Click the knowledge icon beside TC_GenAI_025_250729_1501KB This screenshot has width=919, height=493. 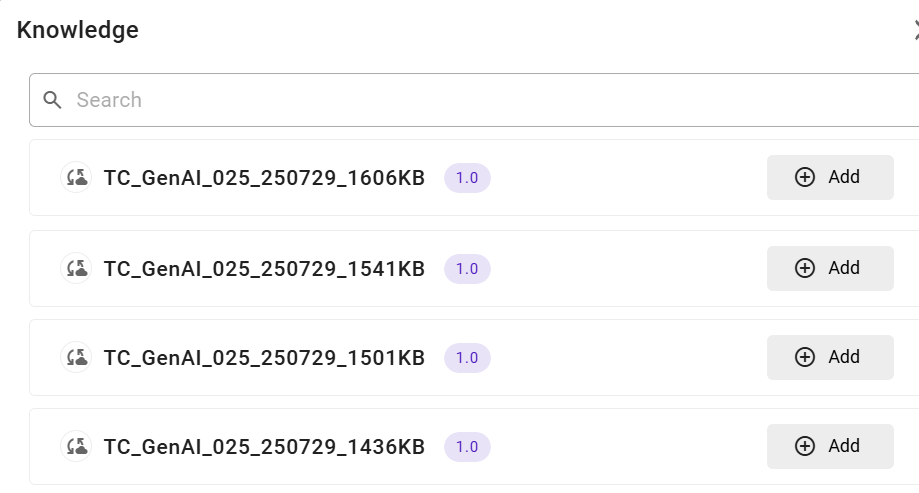click(76, 357)
